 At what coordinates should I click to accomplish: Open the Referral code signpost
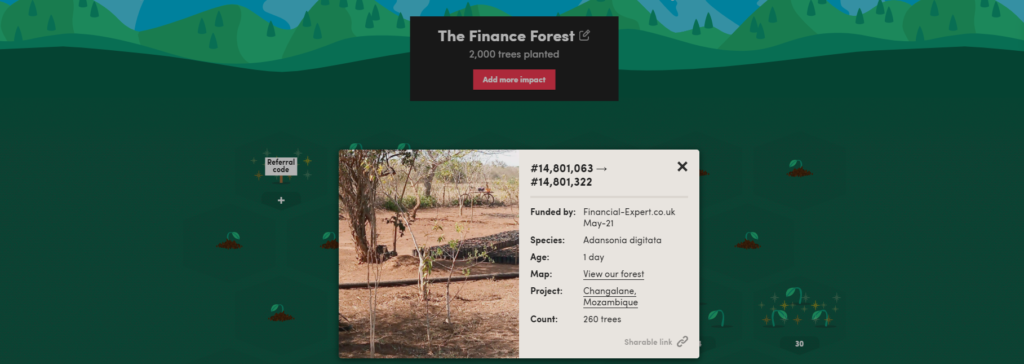281,166
